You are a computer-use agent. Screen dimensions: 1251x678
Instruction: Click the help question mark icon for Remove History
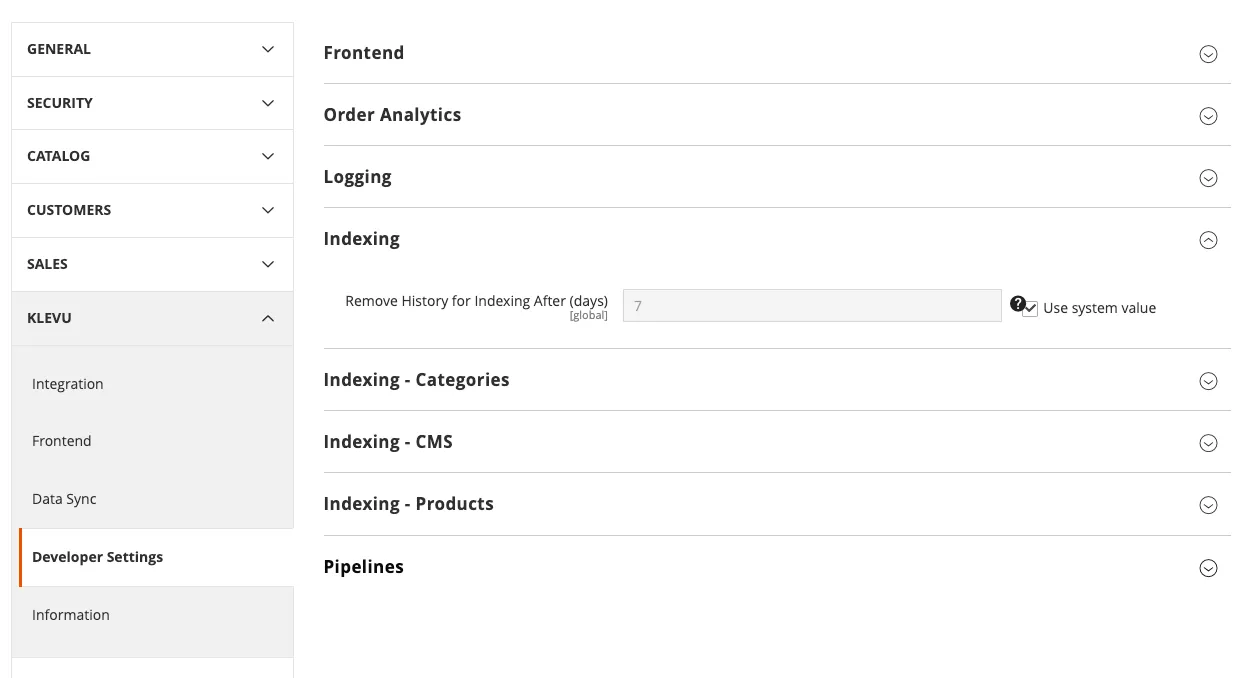coord(1017,303)
